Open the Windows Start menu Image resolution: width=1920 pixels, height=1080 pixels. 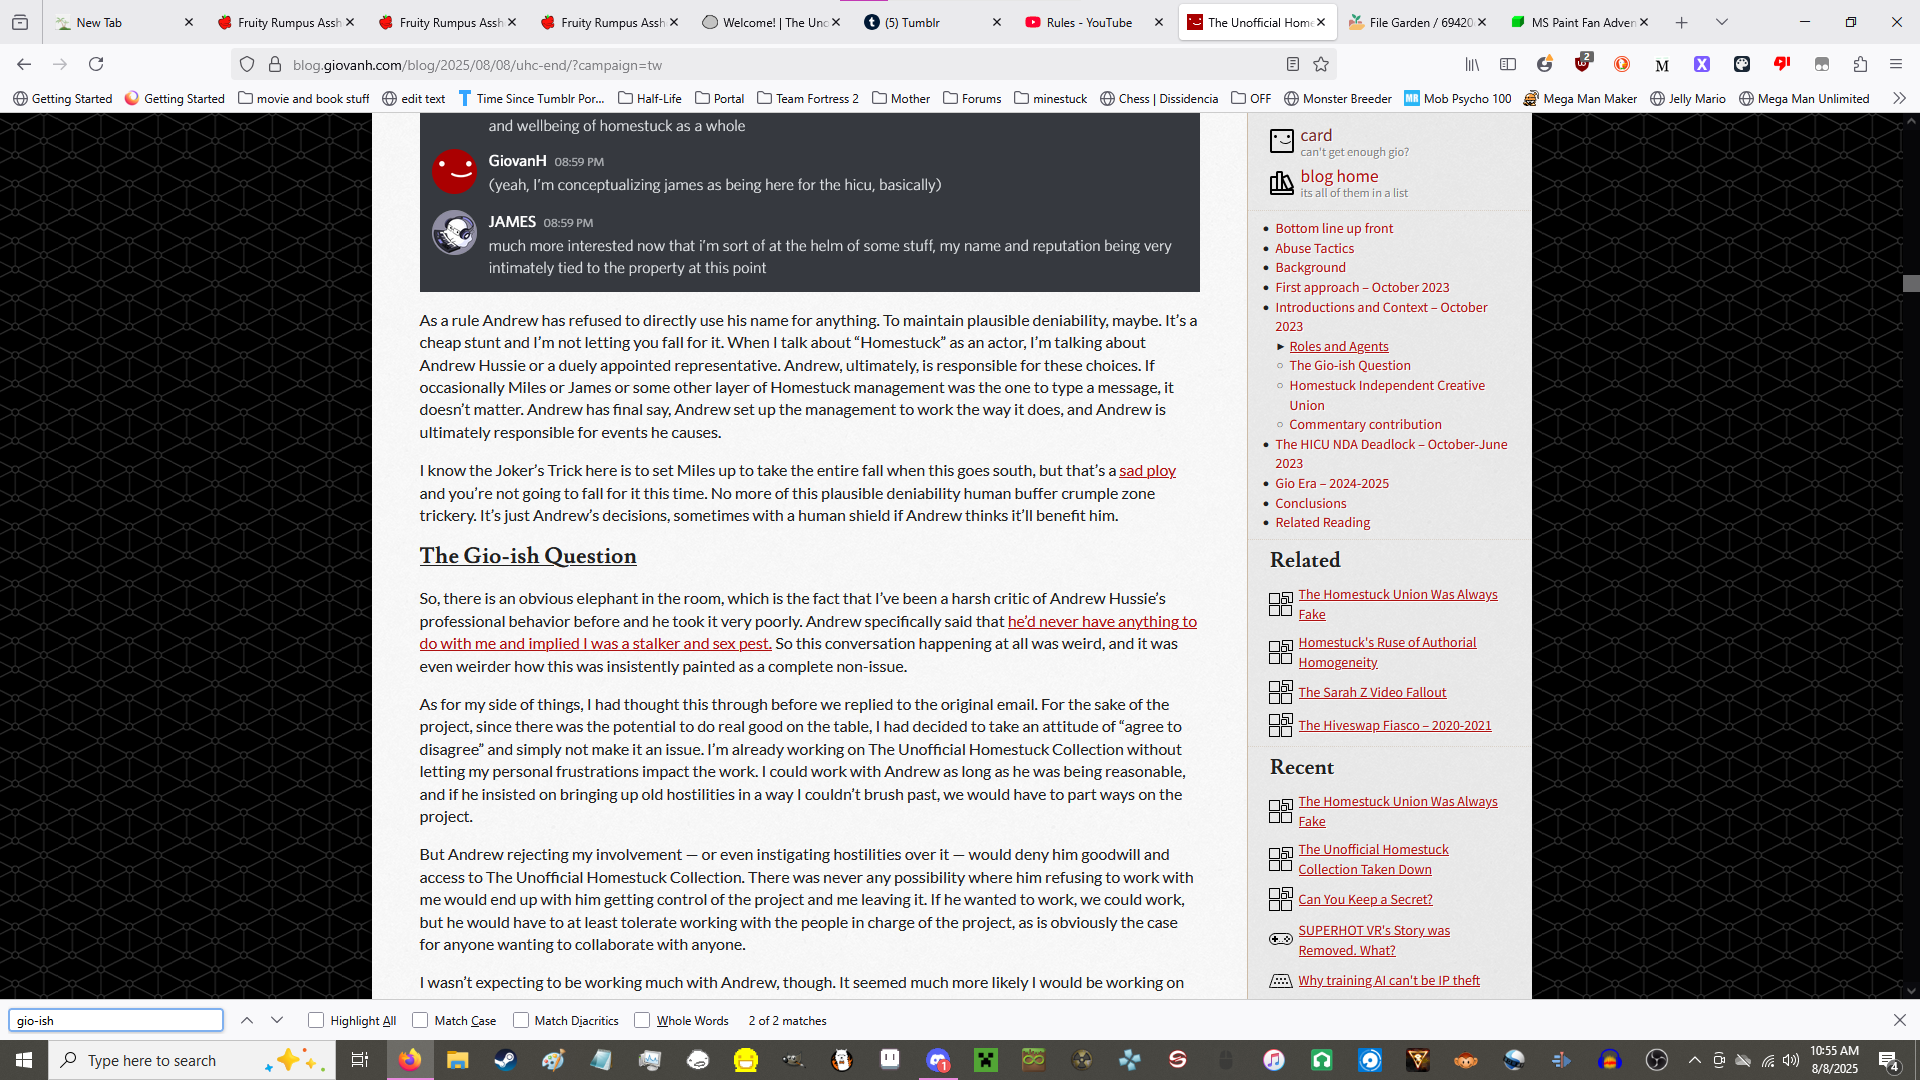point(24,1060)
